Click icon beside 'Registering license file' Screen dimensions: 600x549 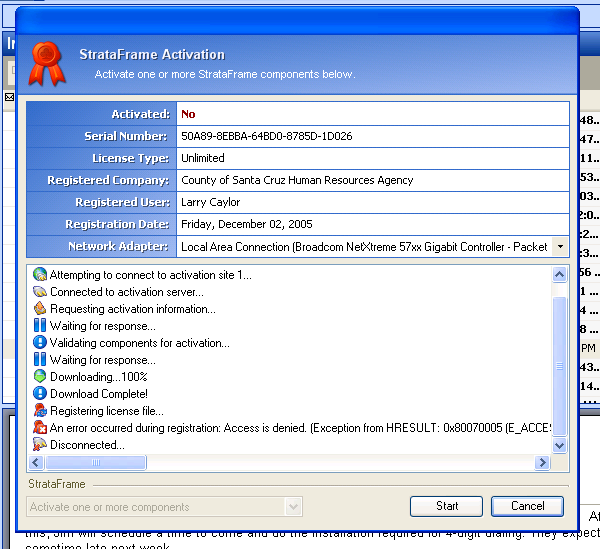40,411
